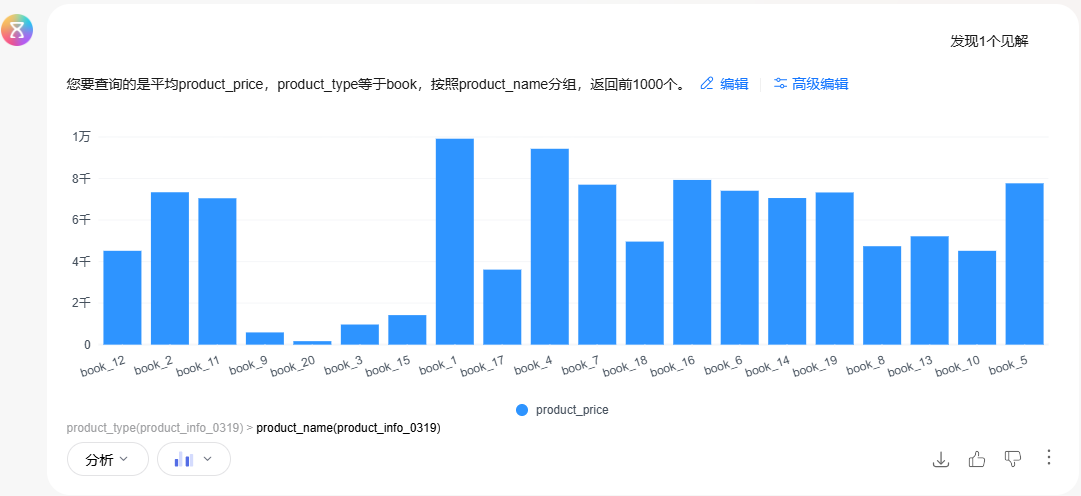Click the book_4 bar in chart

pyautogui.click(x=549, y=246)
